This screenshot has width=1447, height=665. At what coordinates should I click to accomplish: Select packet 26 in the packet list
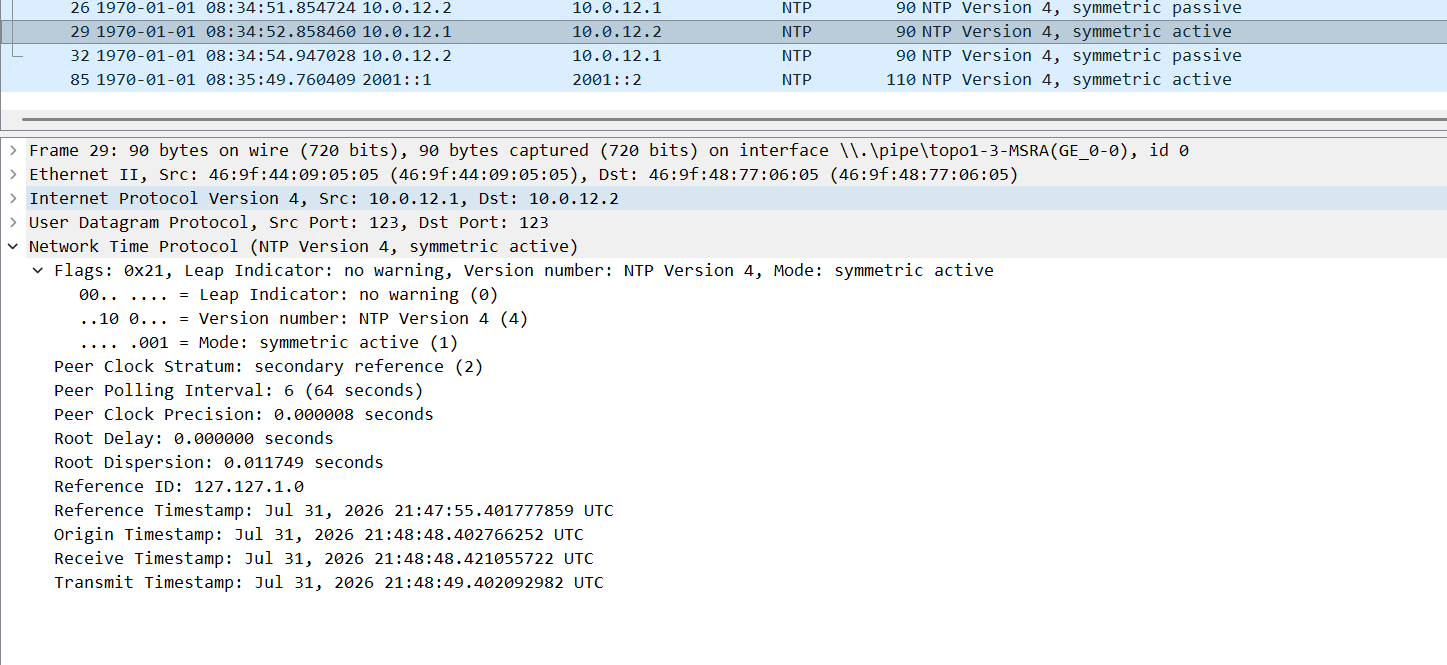[x=723, y=8]
